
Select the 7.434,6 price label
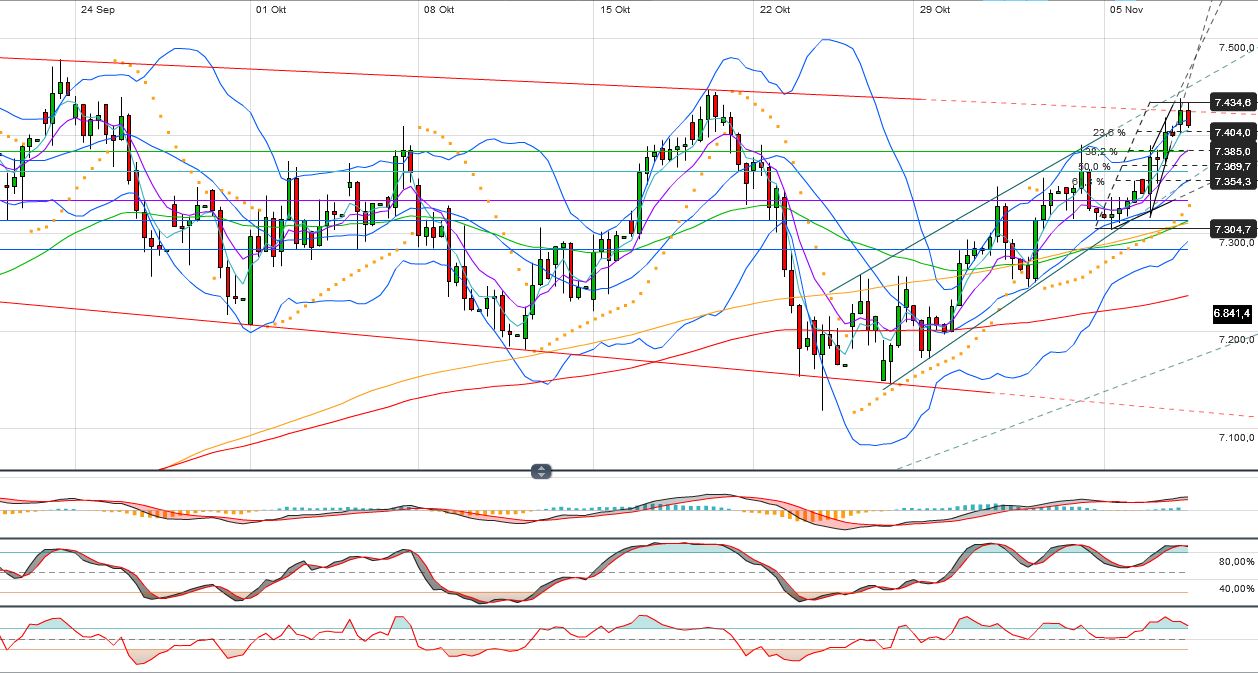tap(1232, 103)
